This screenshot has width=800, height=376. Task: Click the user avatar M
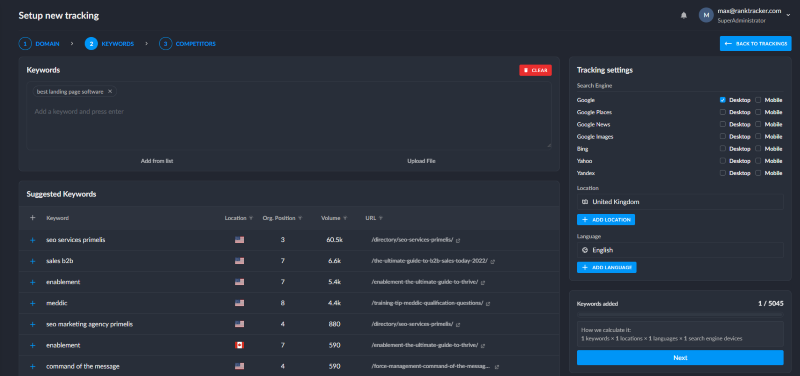[706, 15]
